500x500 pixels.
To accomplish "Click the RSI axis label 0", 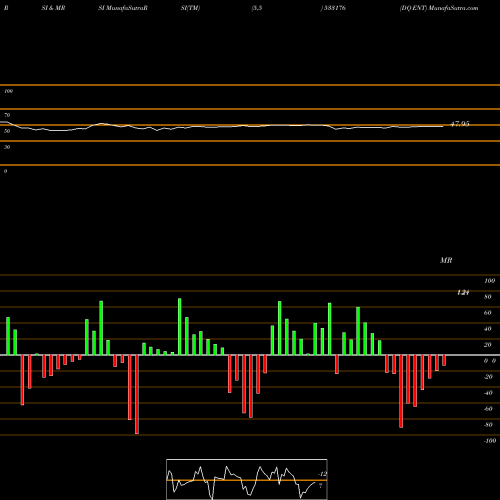I will click(6, 171).
